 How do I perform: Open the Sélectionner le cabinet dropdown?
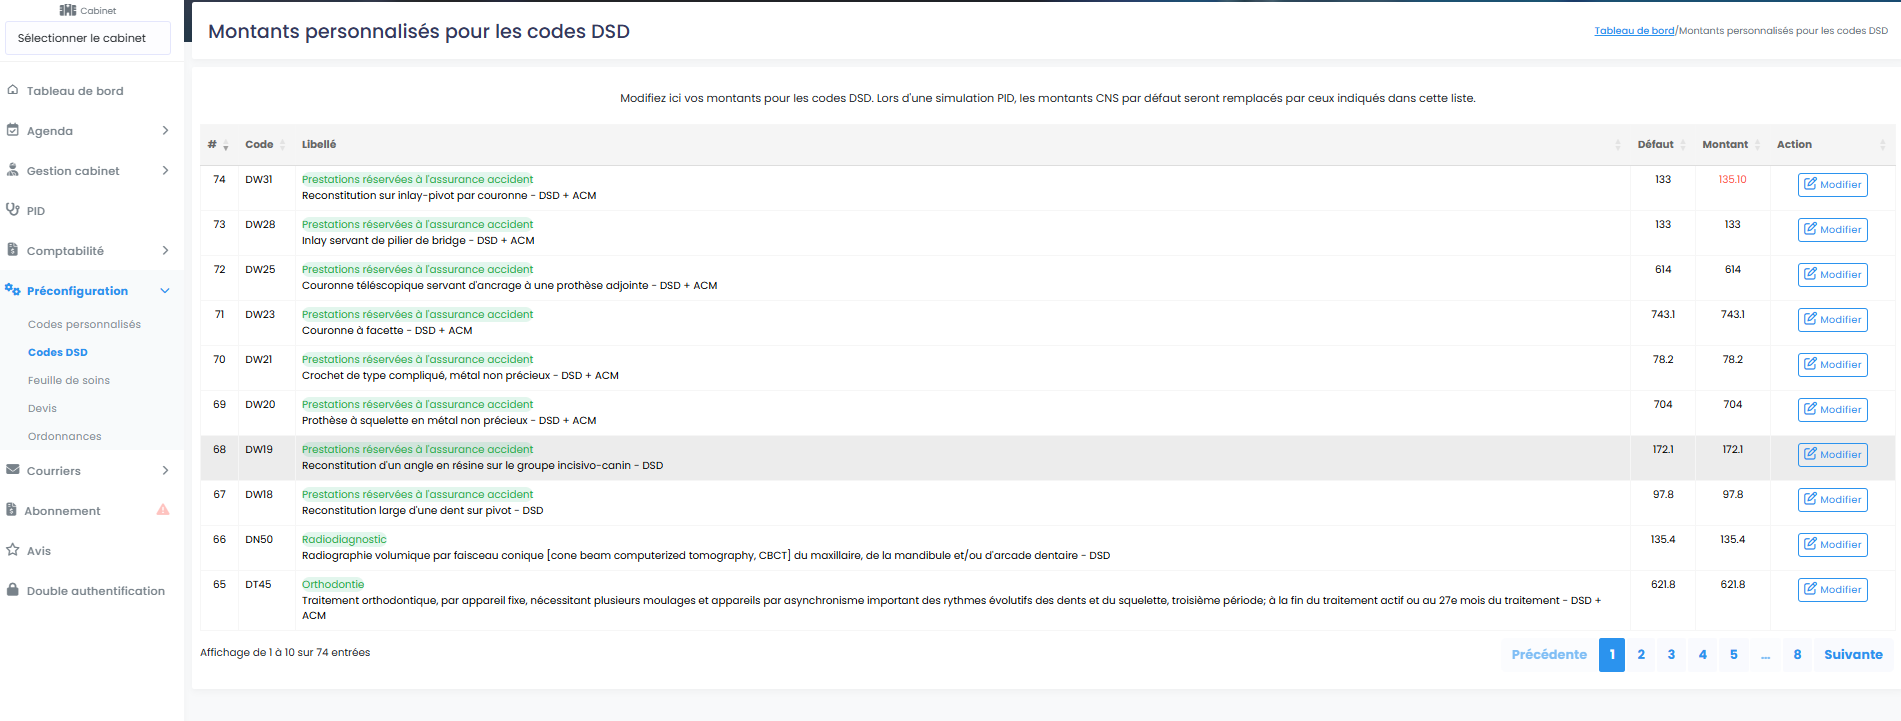coord(88,38)
